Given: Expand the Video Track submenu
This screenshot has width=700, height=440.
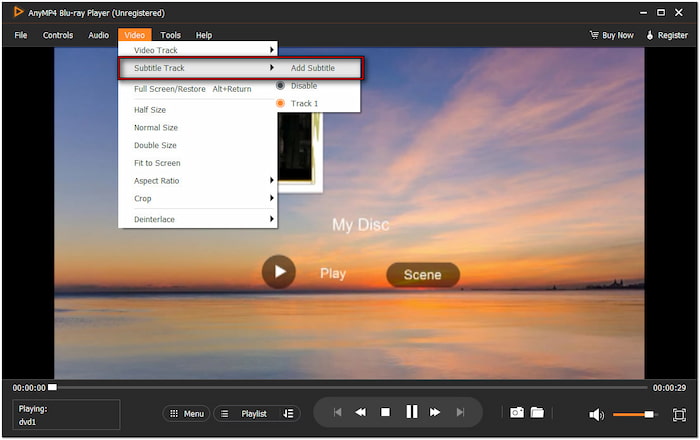Looking at the screenshot, I should coord(198,50).
